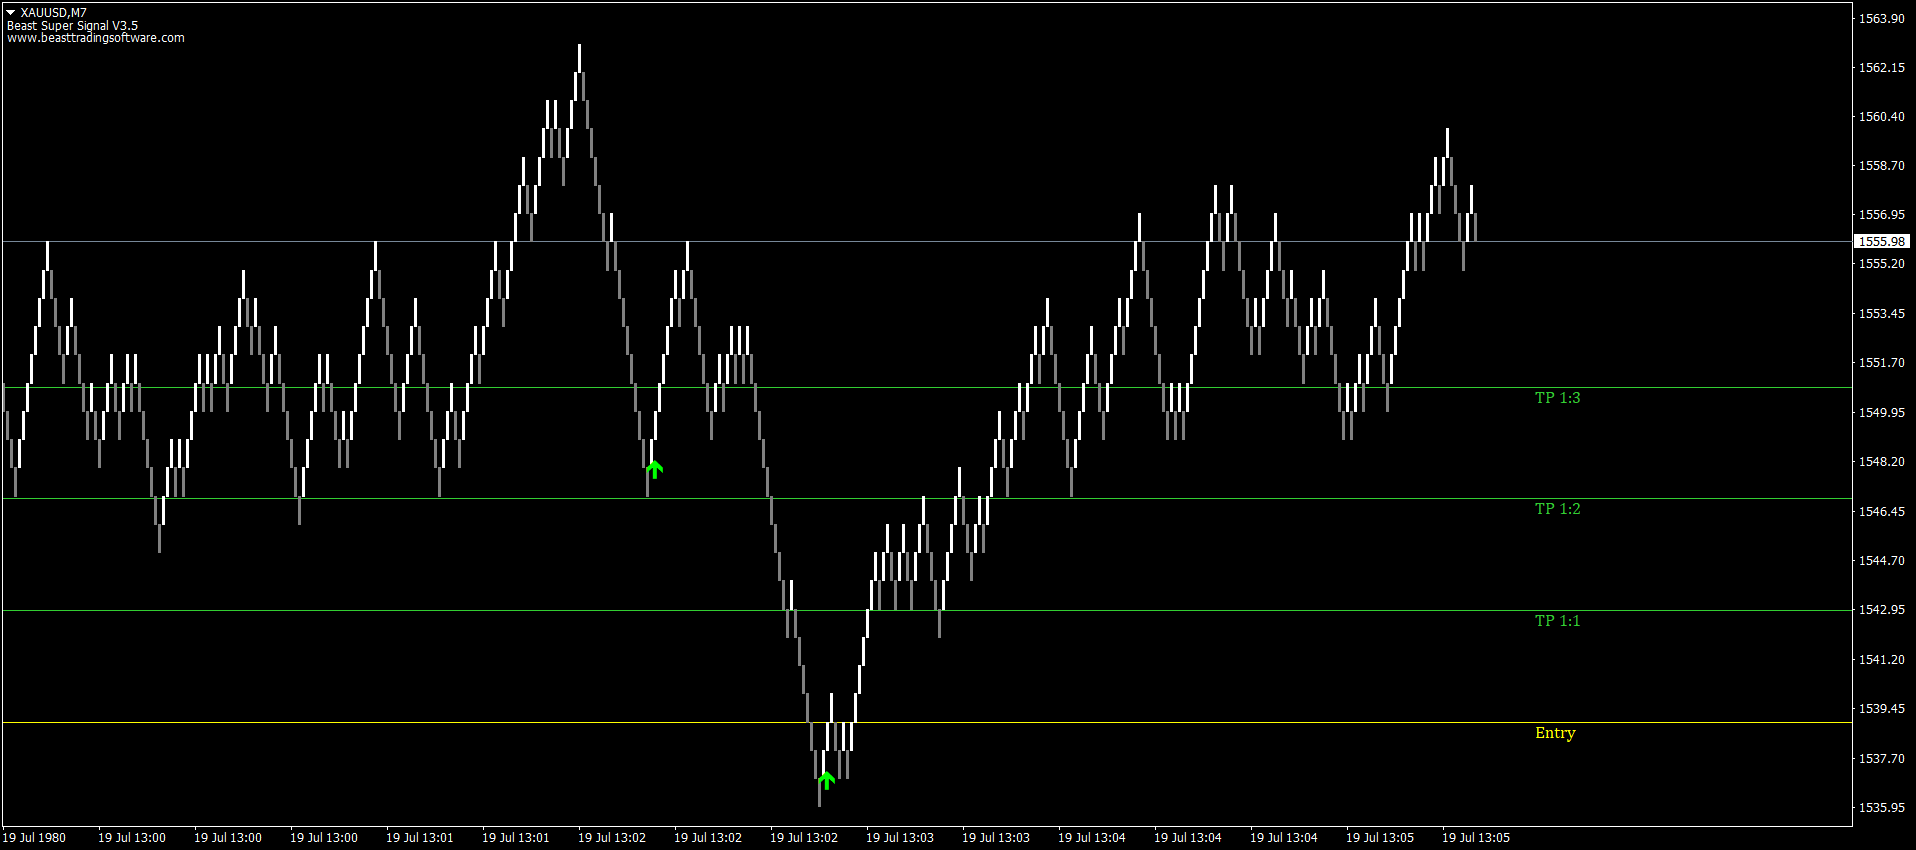Select the TP 1:1 level label

click(1558, 621)
